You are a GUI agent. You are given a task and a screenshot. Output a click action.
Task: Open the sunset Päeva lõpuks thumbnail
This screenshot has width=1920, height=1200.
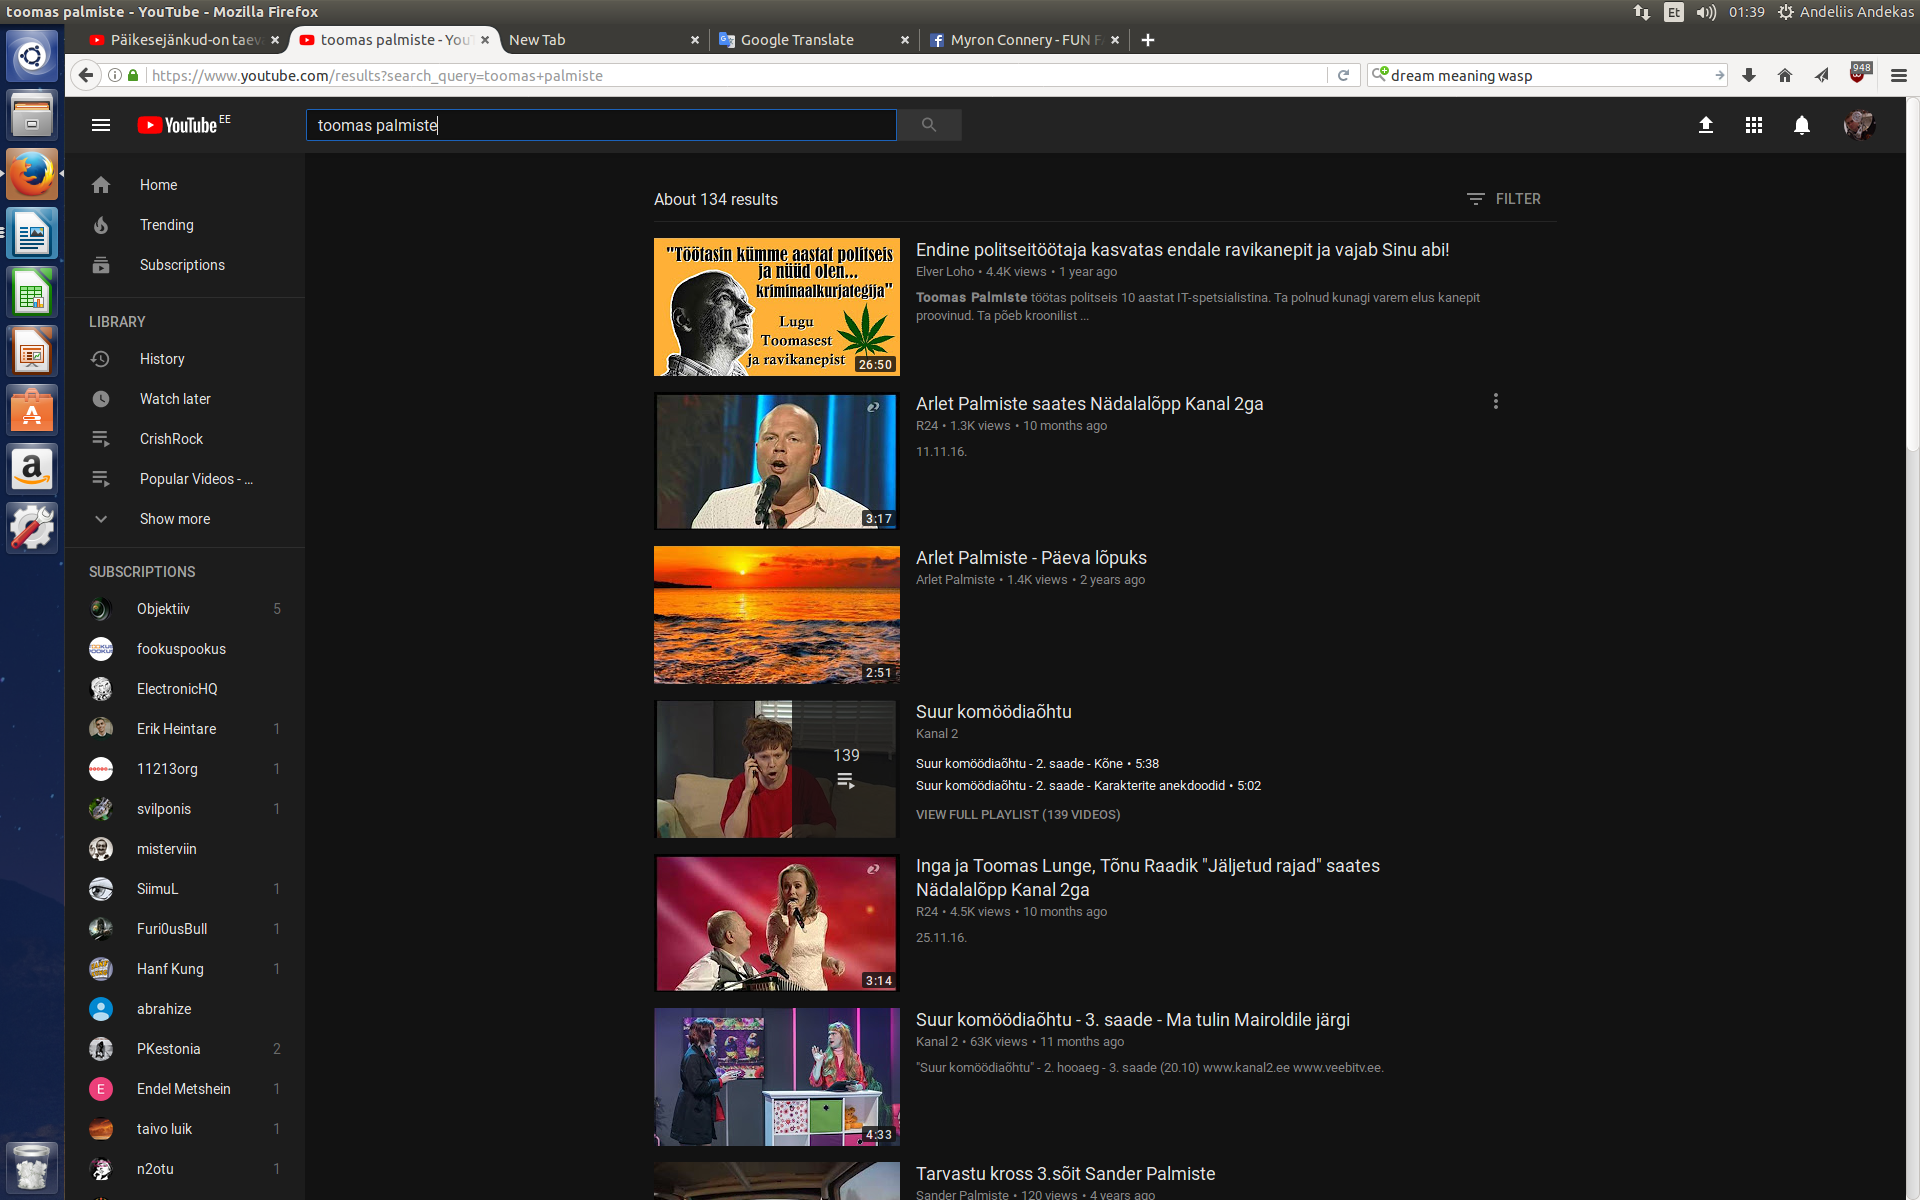[x=777, y=615]
